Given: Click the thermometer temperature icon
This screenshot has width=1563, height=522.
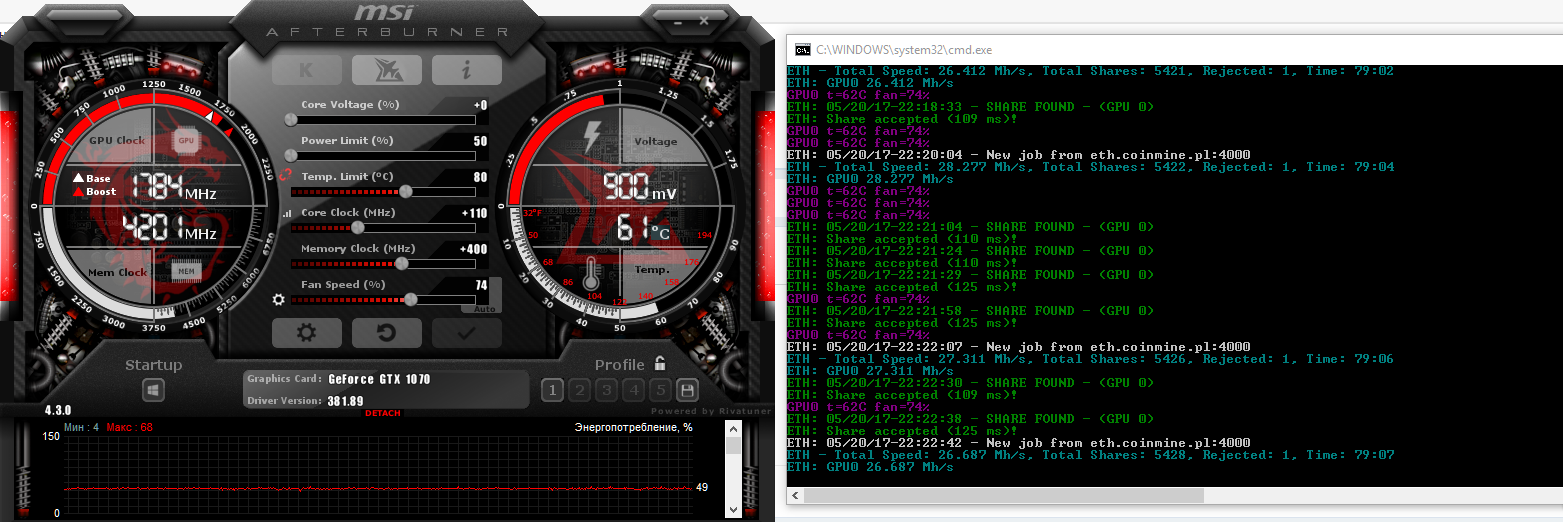Looking at the screenshot, I should (592, 274).
